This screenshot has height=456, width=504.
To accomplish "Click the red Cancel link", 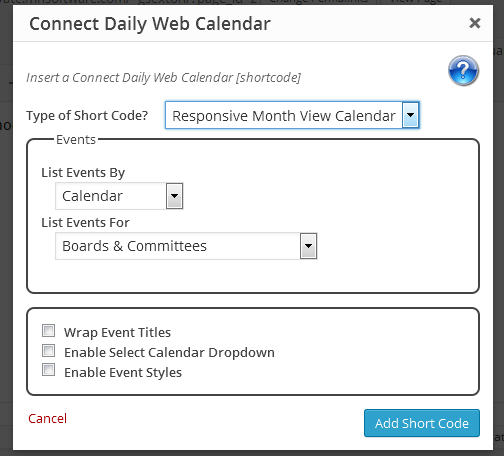I will tap(47, 419).
